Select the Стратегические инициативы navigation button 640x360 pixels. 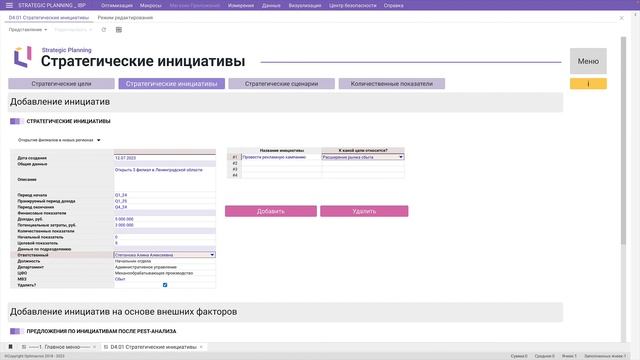point(171,84)
